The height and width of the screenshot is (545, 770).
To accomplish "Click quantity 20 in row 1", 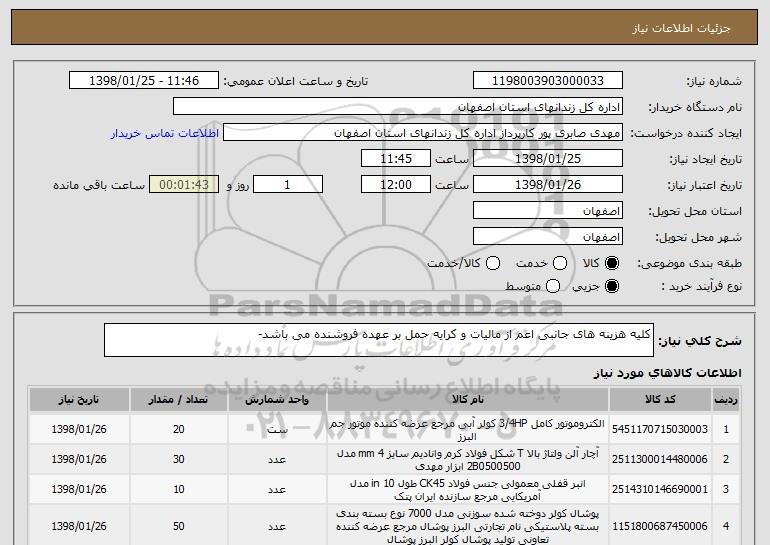I will 179,429.
